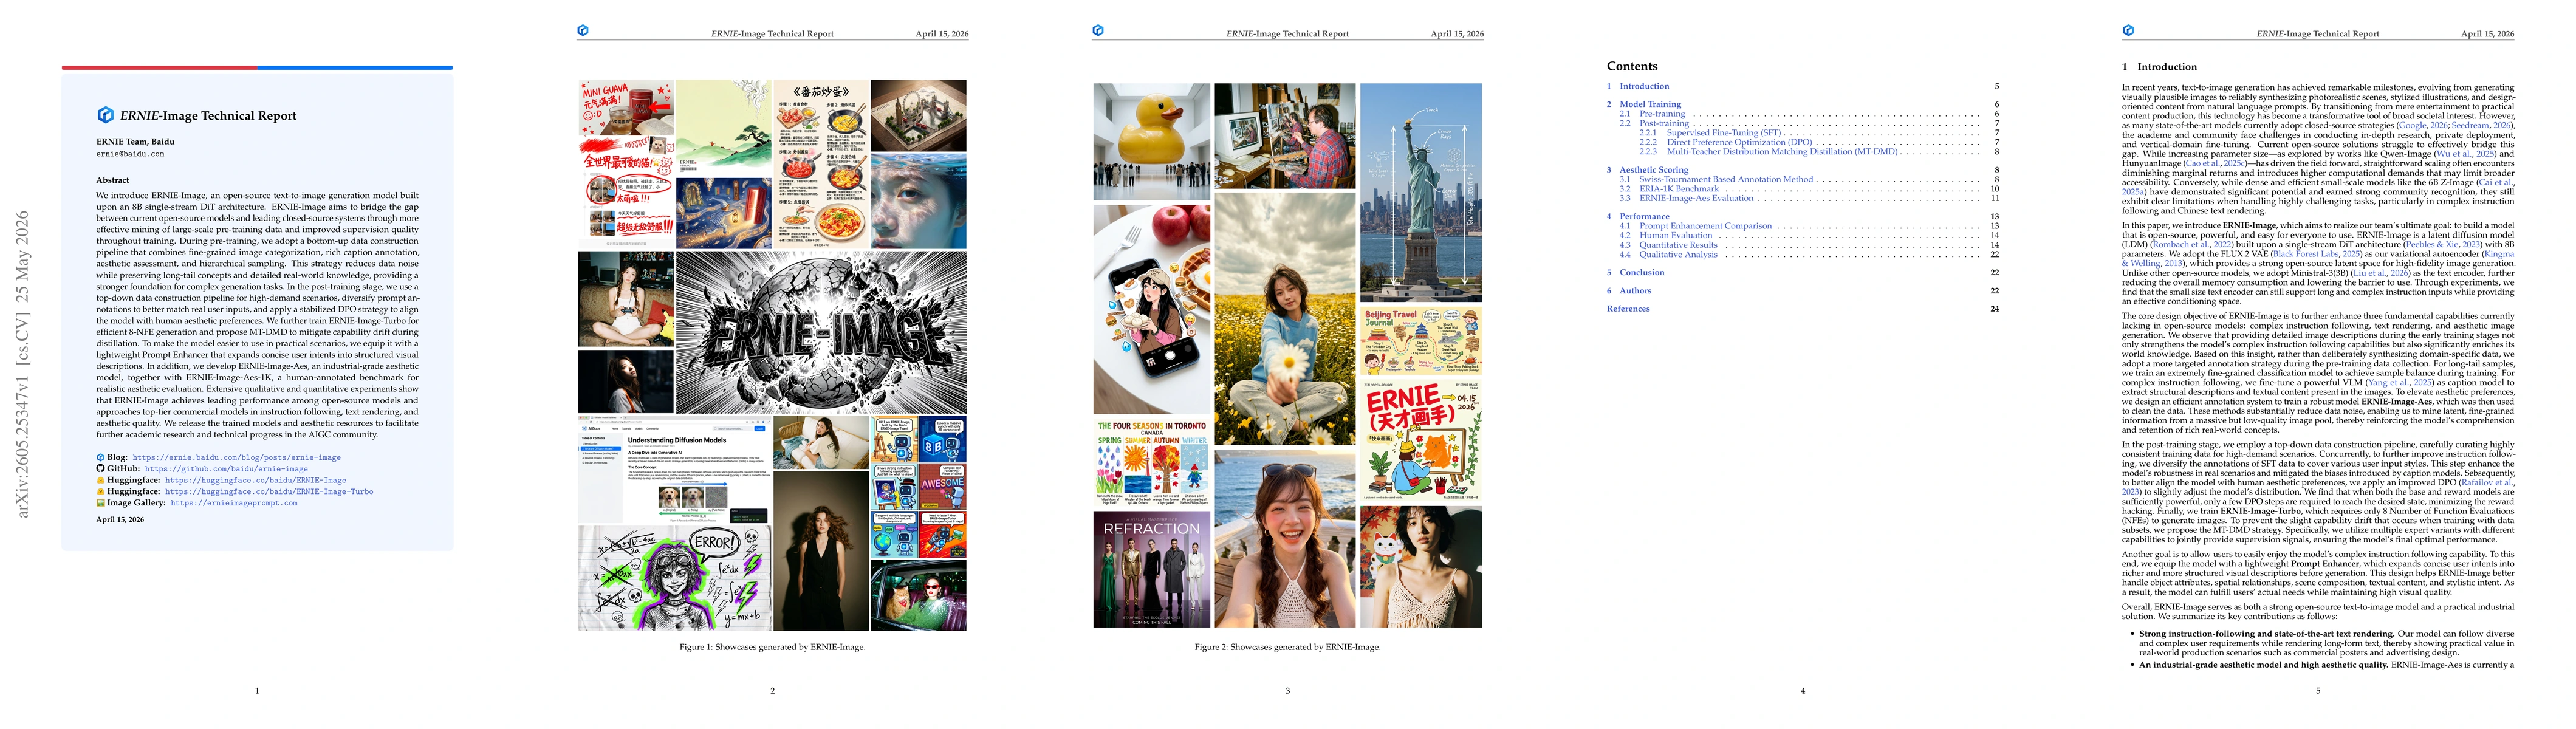The height and width of the screenshot is (729, 2576).
Task: Click the Abstract heading on page 1
Action: tap(113, 180)
